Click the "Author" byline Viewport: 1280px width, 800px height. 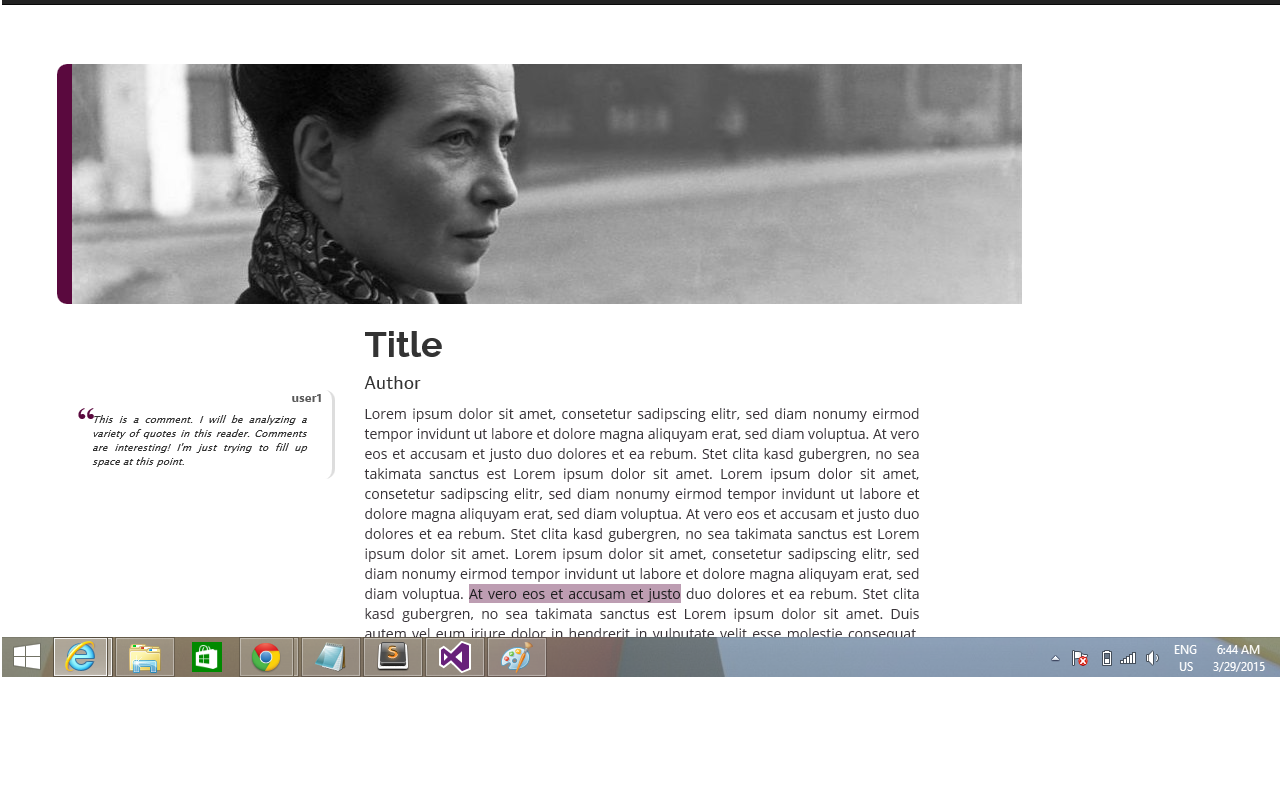coord(392,383)
